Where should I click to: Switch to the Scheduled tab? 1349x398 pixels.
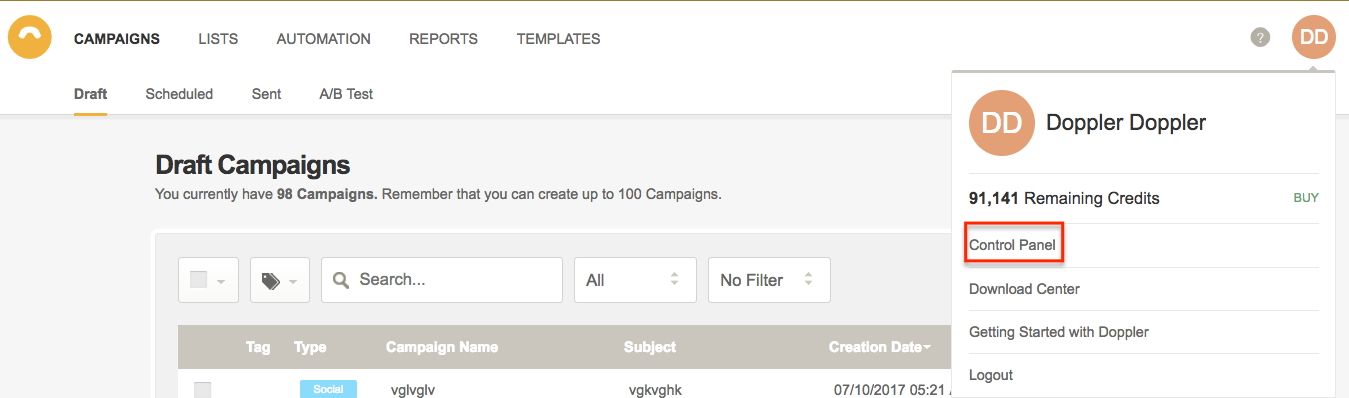(x=179, y=94)
